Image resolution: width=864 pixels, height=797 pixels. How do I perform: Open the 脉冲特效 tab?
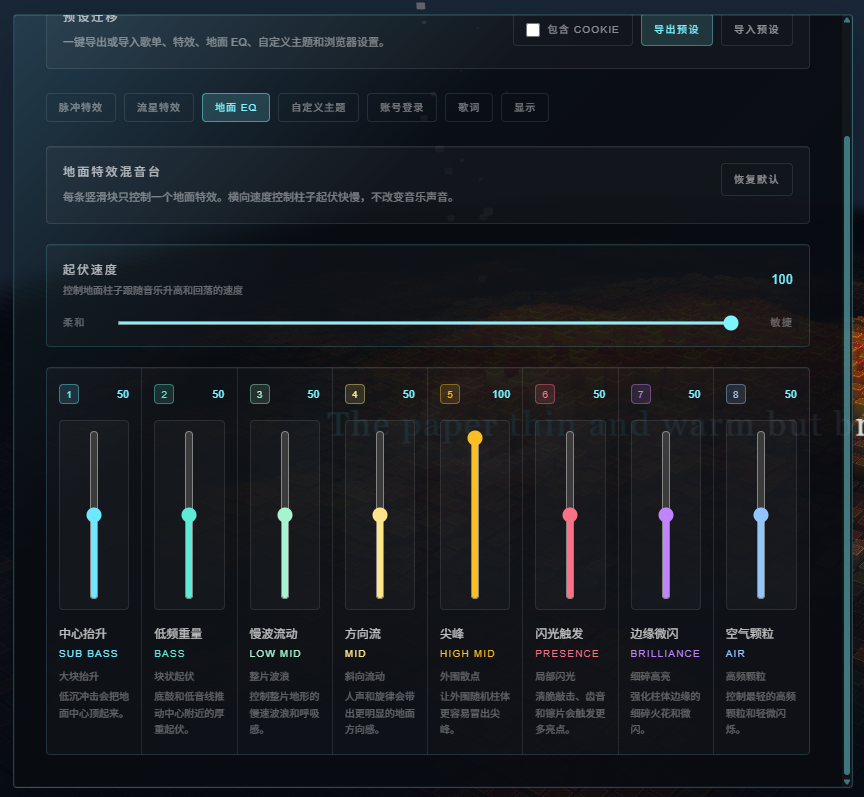81,107
